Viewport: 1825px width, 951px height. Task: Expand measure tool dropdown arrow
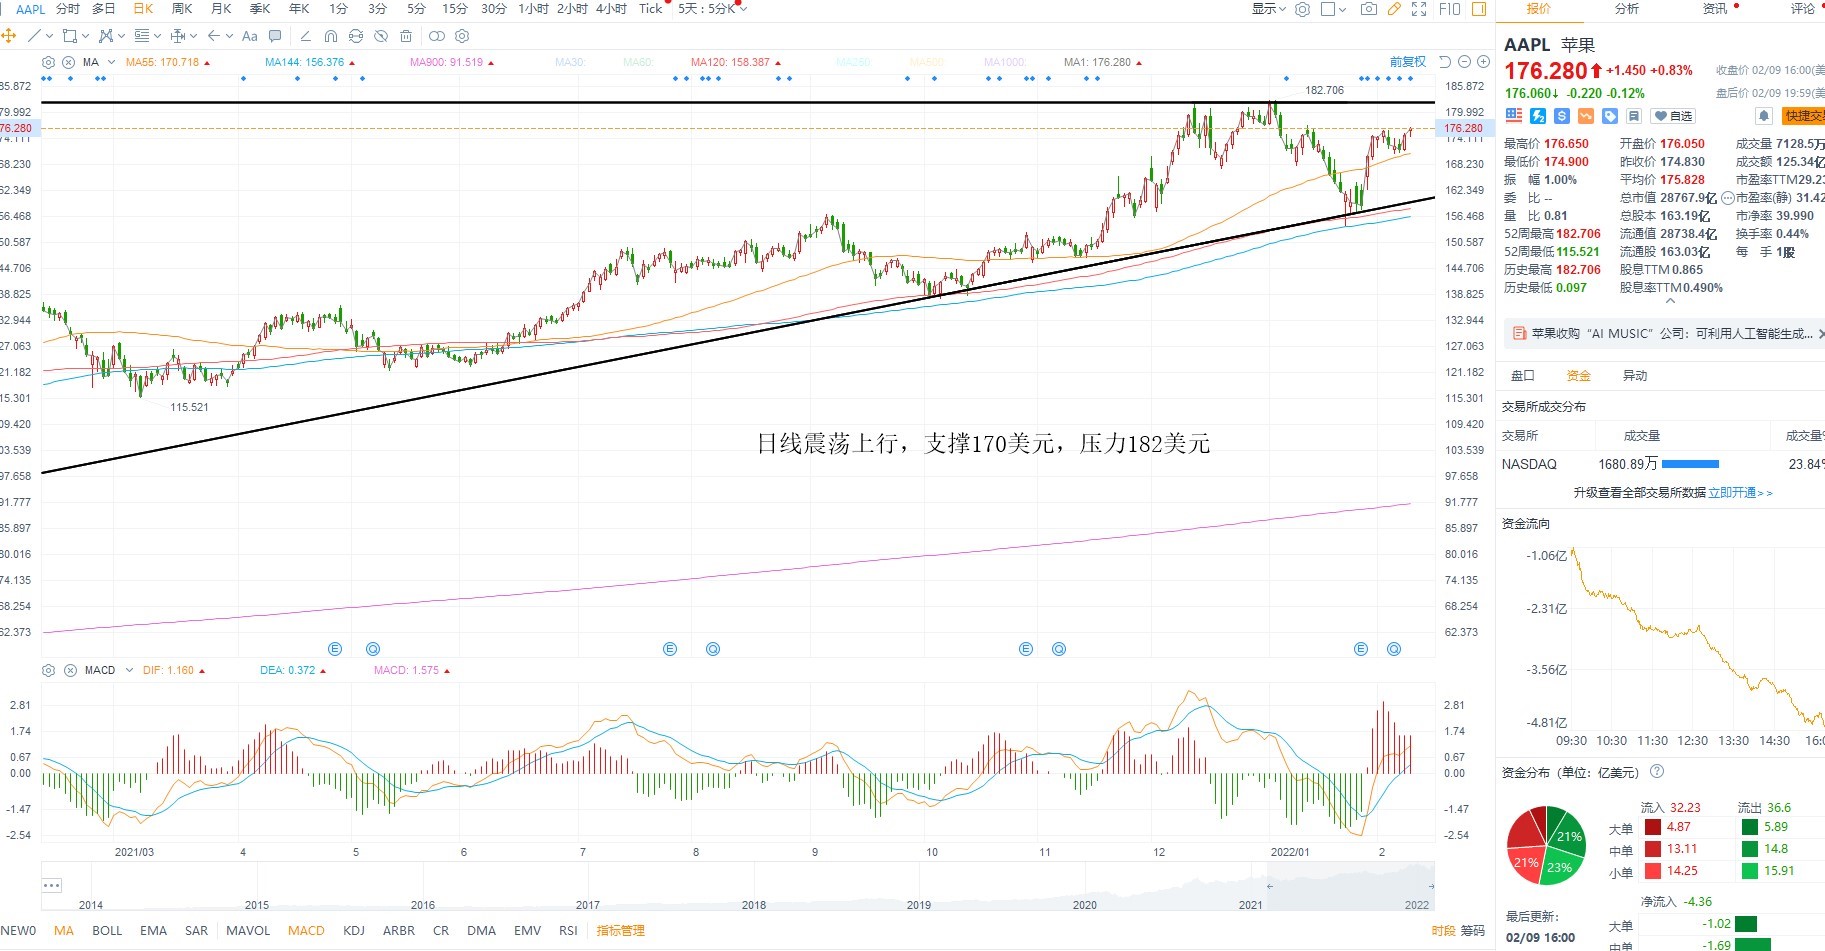coord(193,36)
